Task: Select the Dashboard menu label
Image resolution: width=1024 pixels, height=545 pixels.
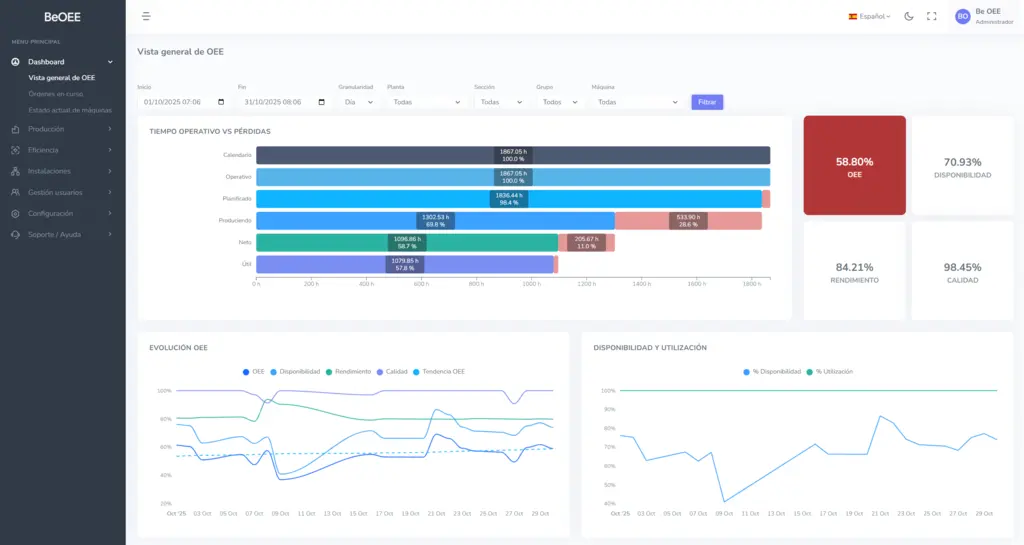Action: click(x=46, y=62)
